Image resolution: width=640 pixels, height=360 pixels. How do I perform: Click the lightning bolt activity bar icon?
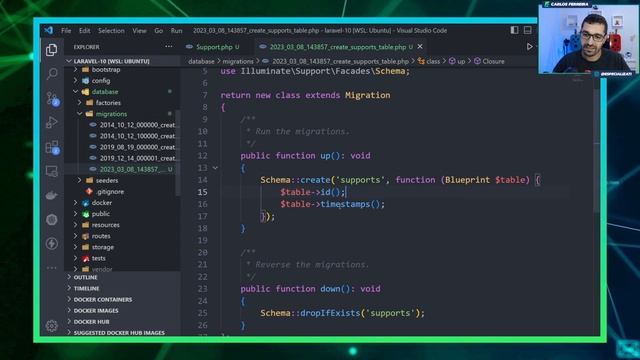[x=51, y=244]
